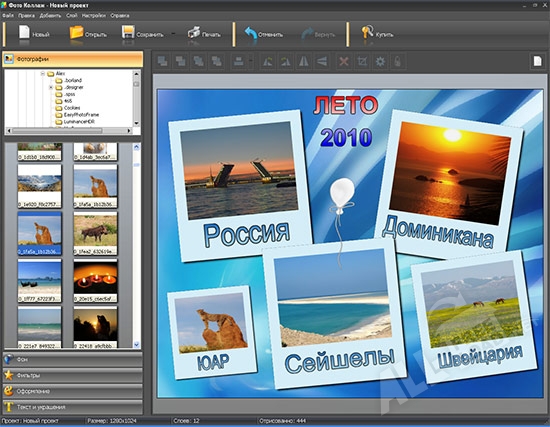Select the Cookies folder
This screenshot has width=550, height=427.
click(x=72, y=108)
